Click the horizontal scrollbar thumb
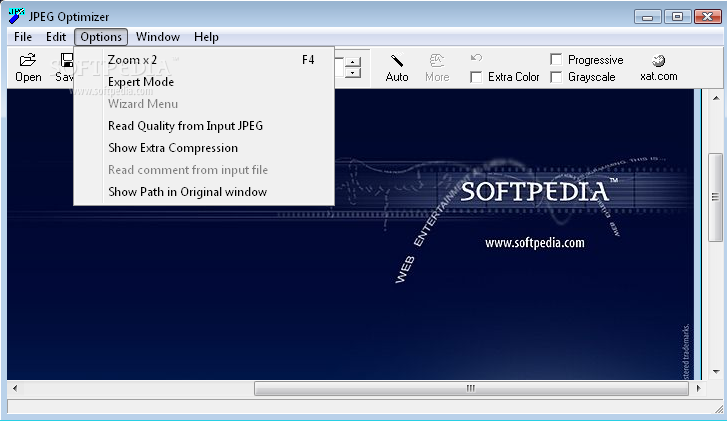The height and width of the screenshot is (421, 727). (471, 388)
